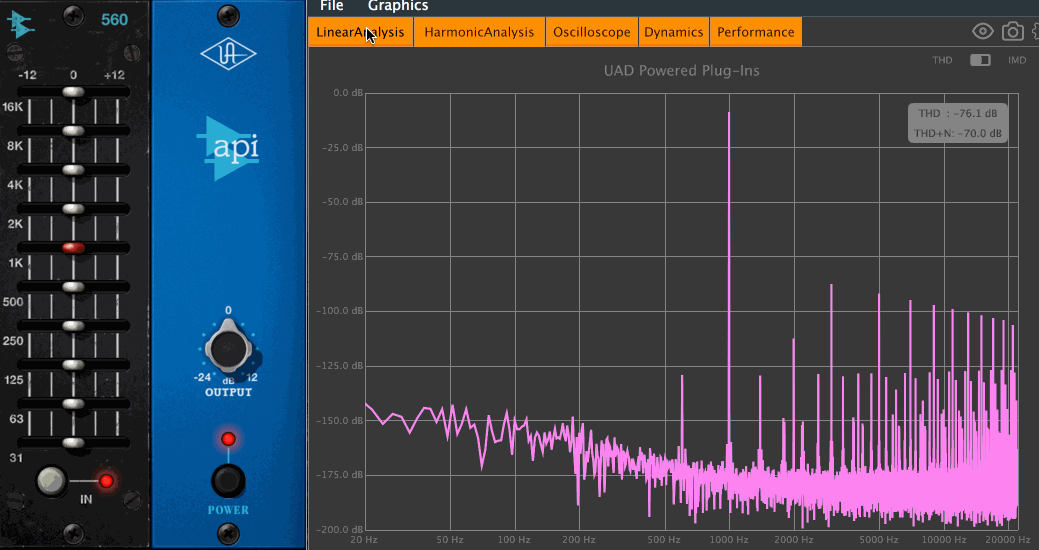Switch to the Dynamics tab
1039x550 pixels.
pos(674,32)
